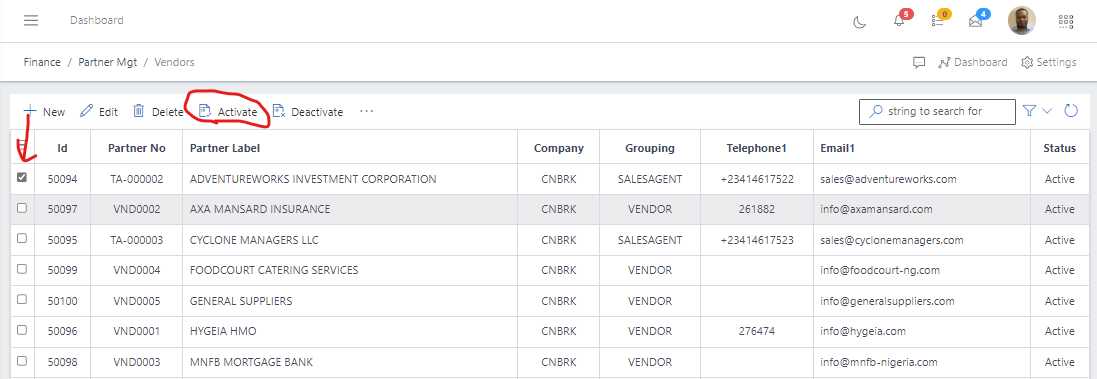Sort by the Partner Label column header

[350, 148]
